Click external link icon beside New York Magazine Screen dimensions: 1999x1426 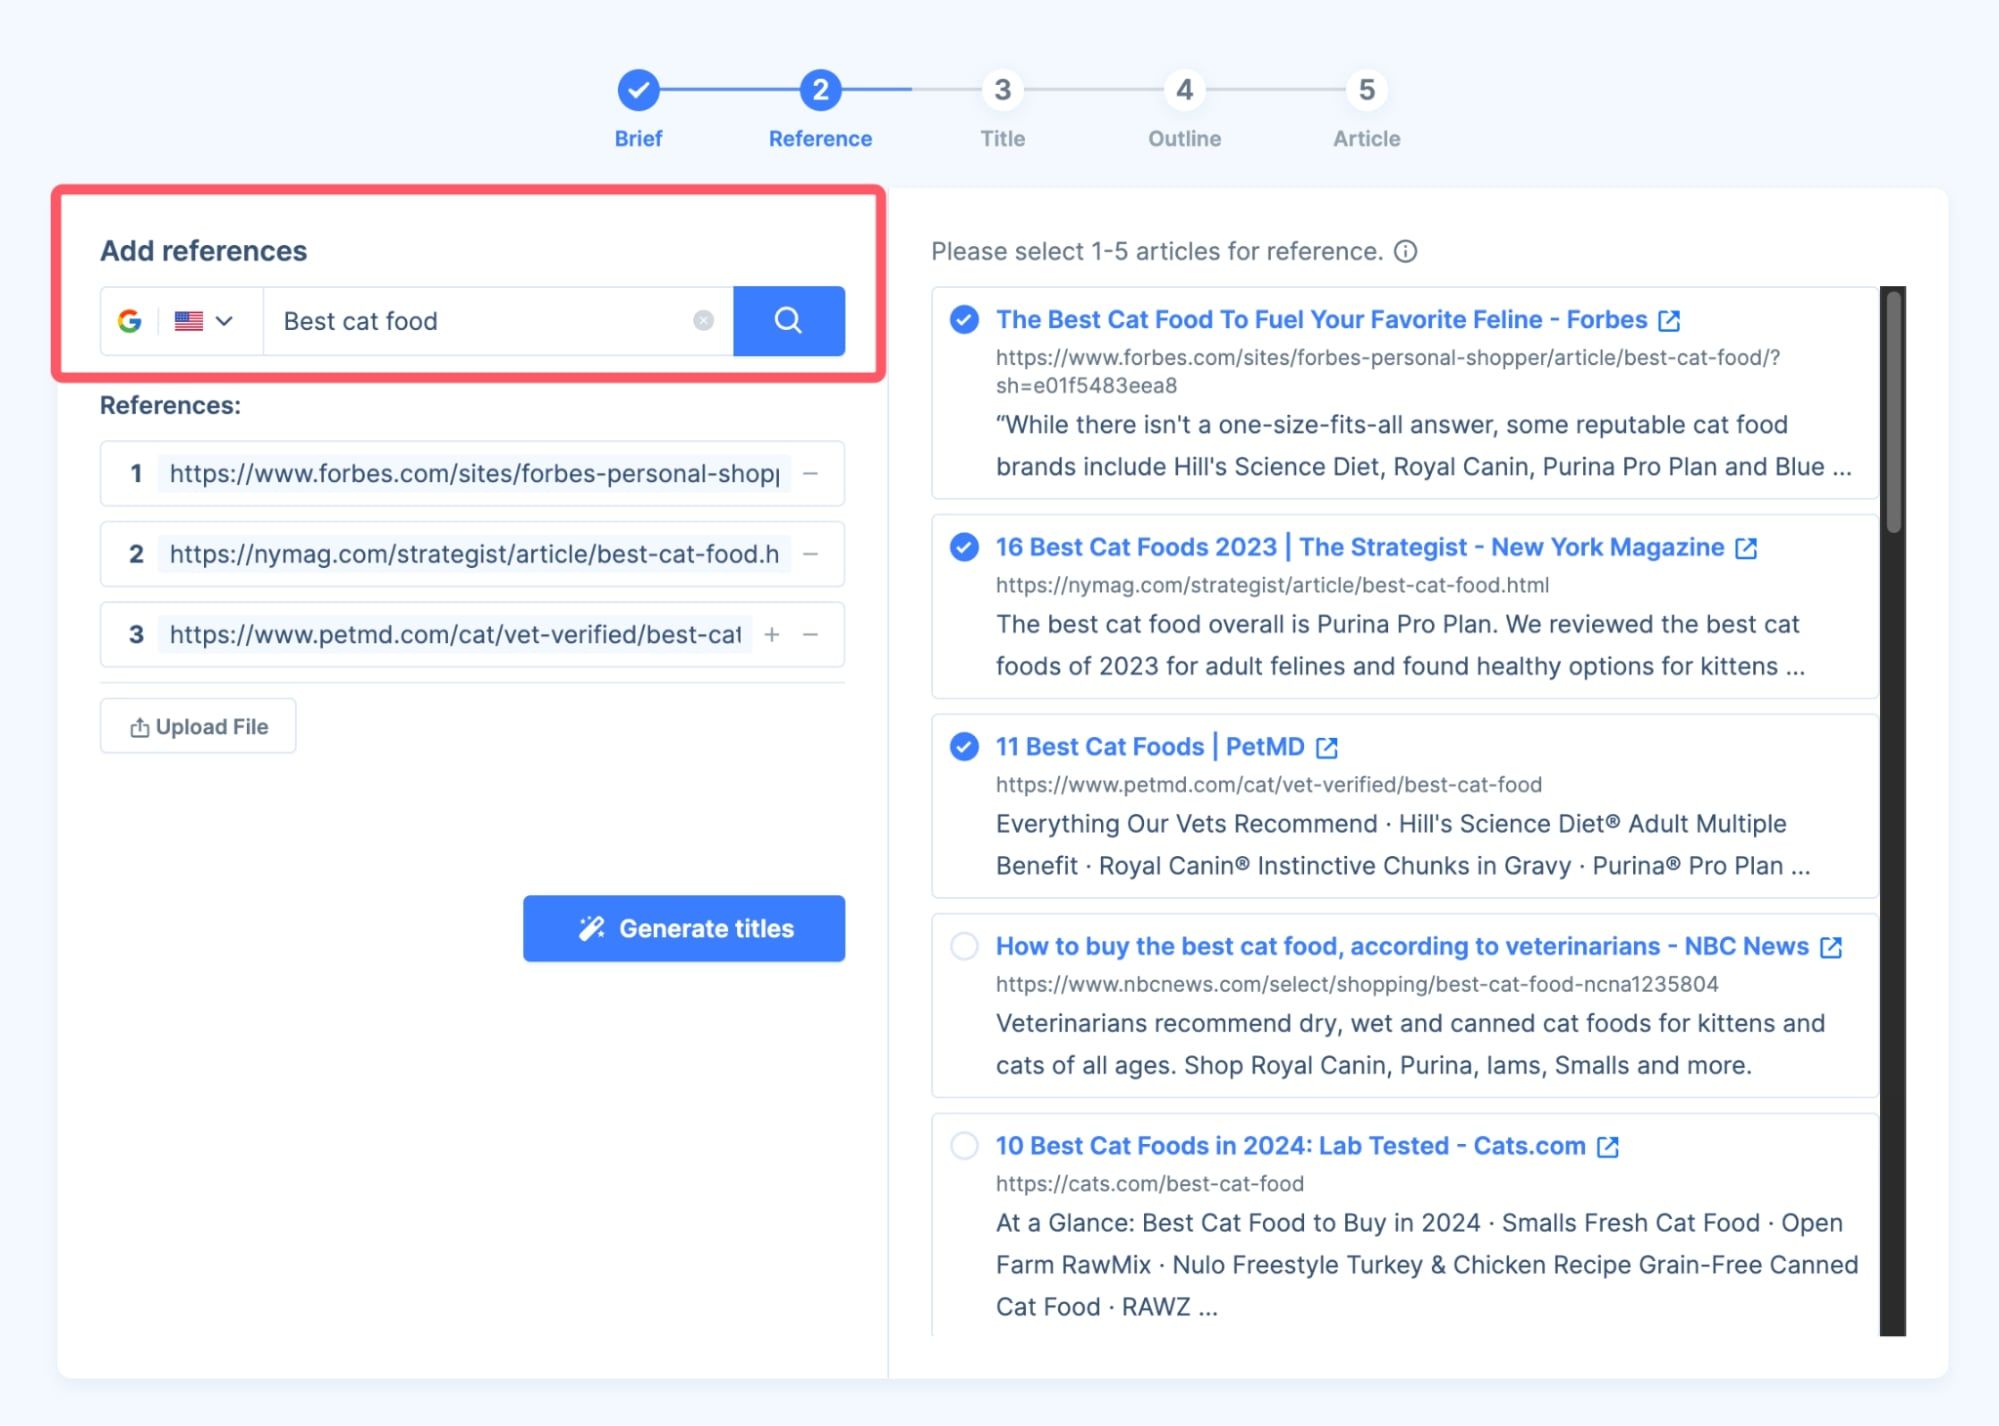pos(1746,548)
